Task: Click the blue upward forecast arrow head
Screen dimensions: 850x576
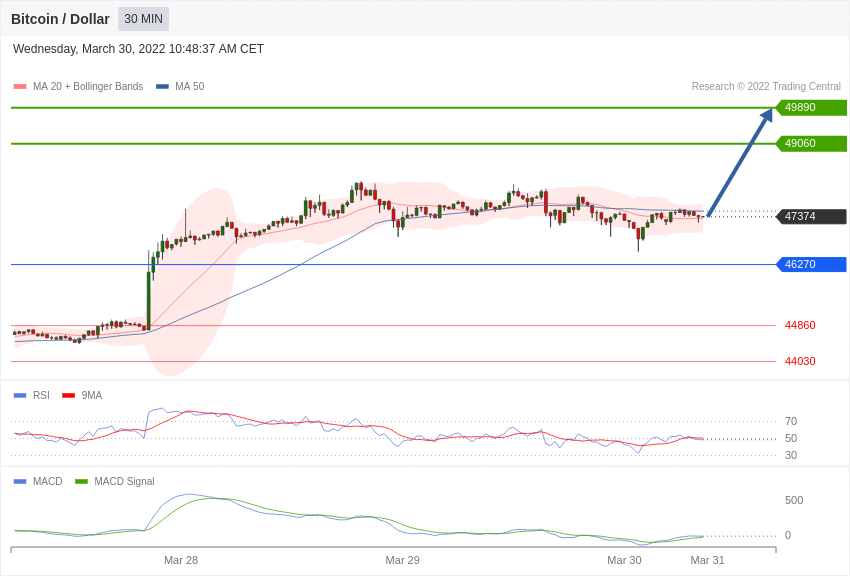Action: (x=766, y=116)
